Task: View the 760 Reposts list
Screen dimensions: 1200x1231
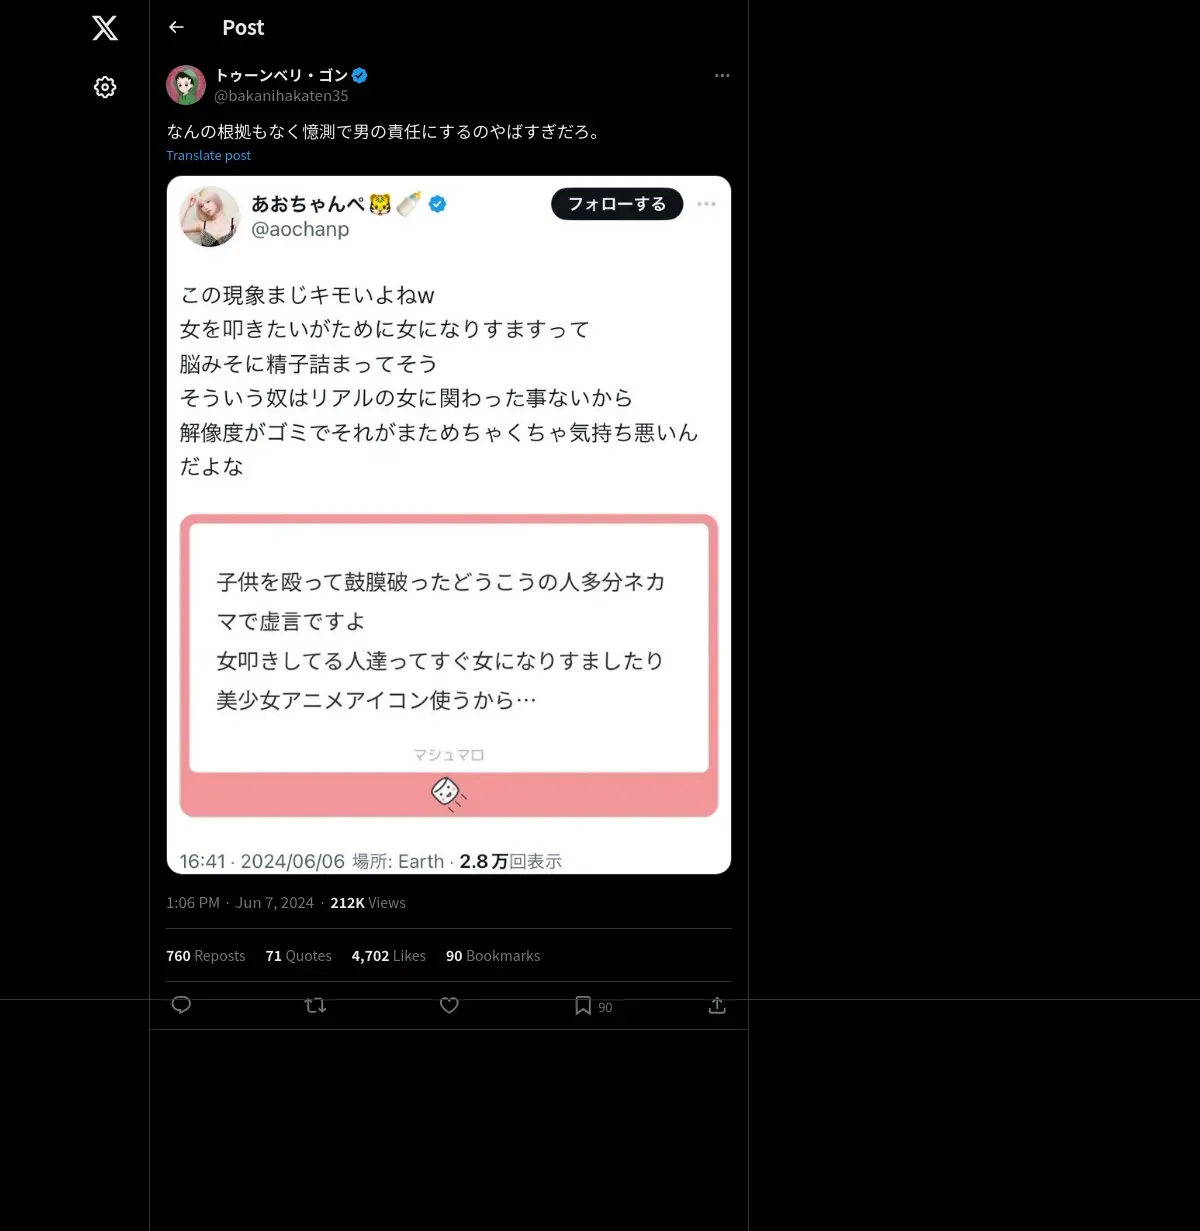Action: click(205, 956)
